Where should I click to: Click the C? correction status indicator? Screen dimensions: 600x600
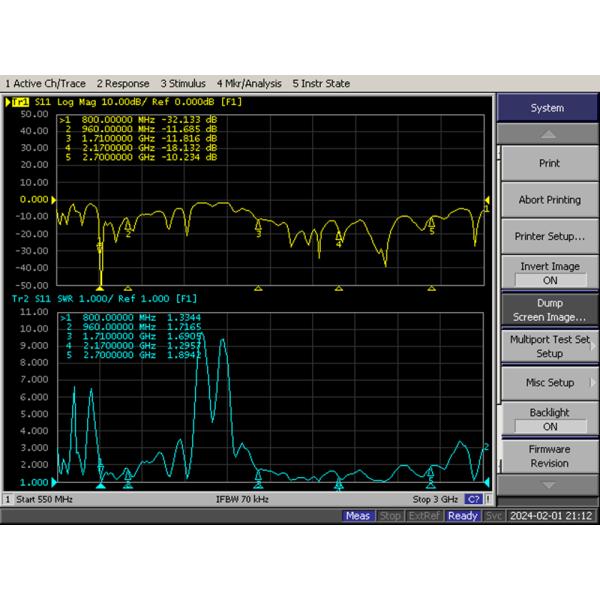pos(474,499)
